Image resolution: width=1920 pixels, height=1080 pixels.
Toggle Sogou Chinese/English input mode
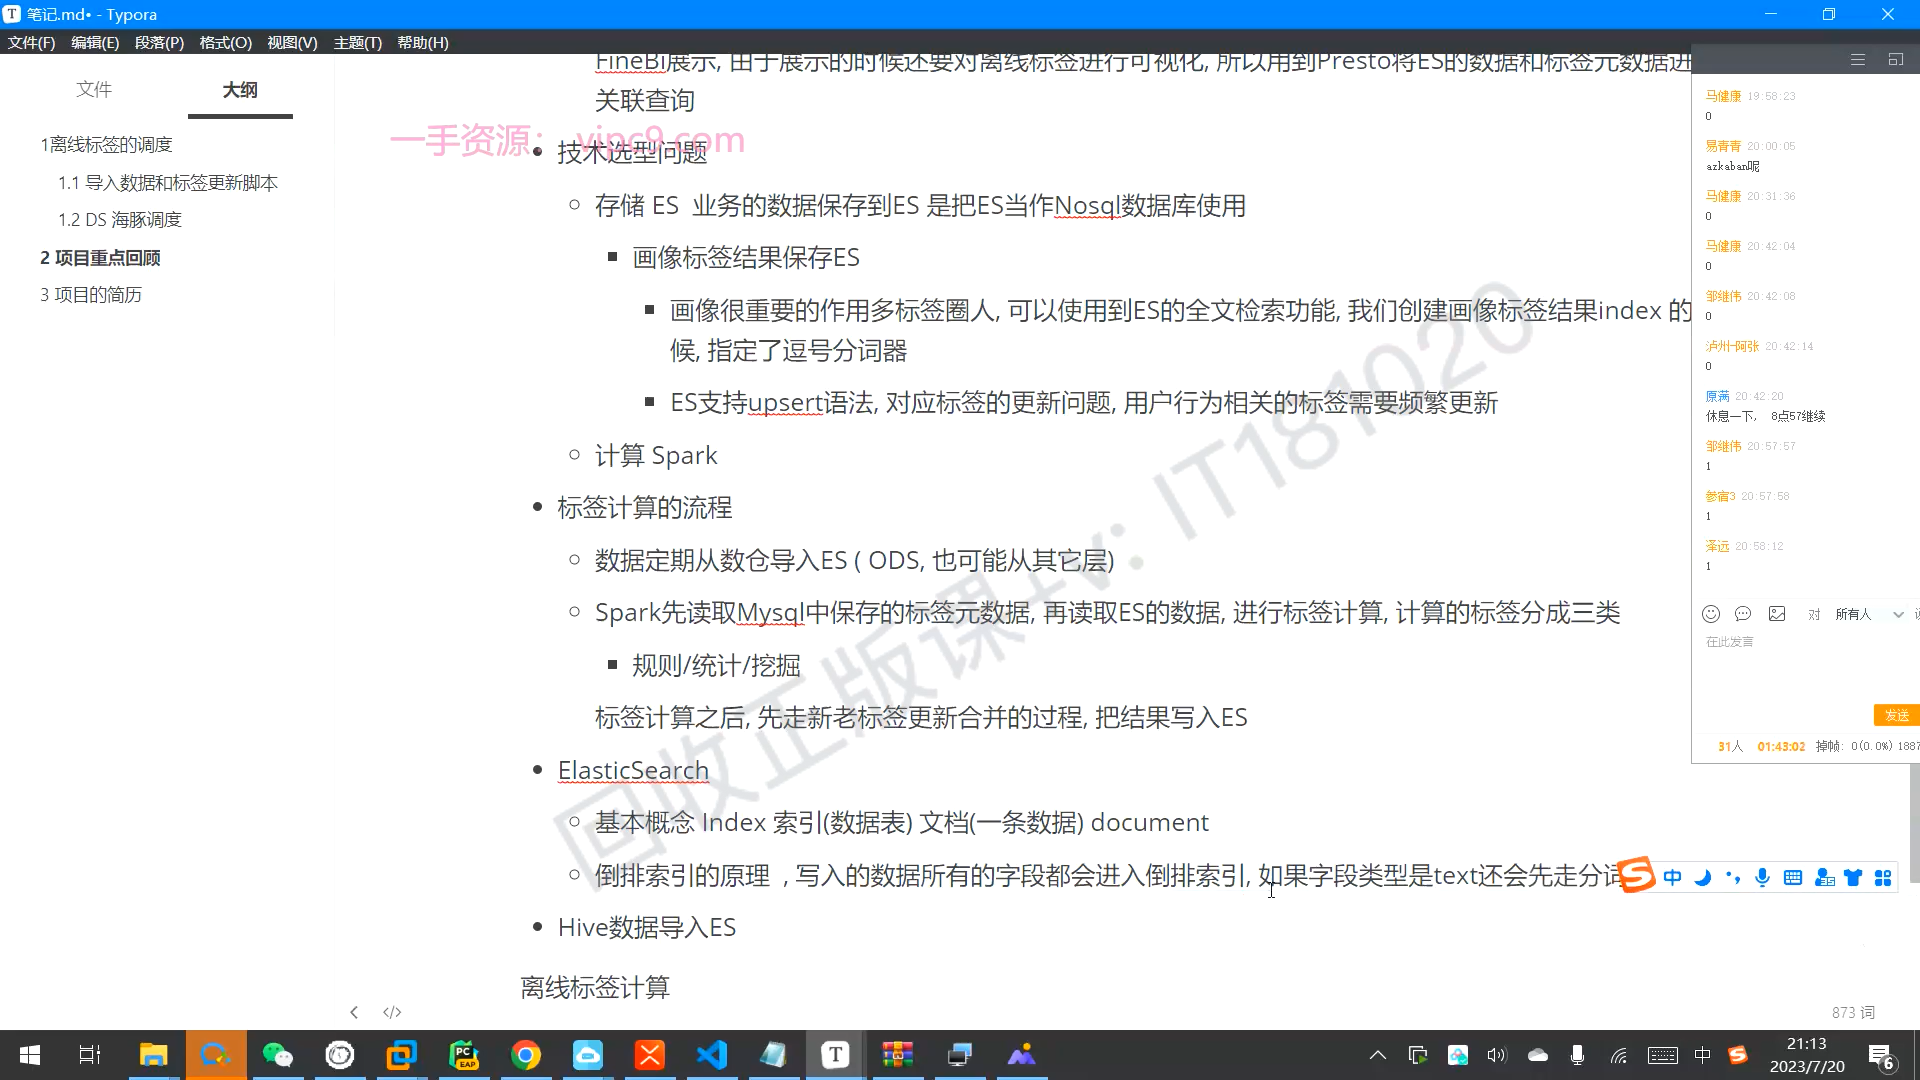point(1672,878)
